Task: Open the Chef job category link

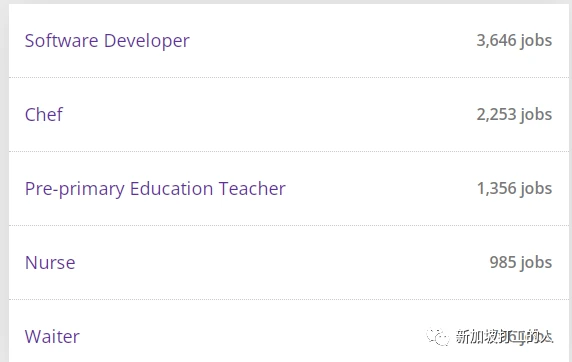Action: 43,115
